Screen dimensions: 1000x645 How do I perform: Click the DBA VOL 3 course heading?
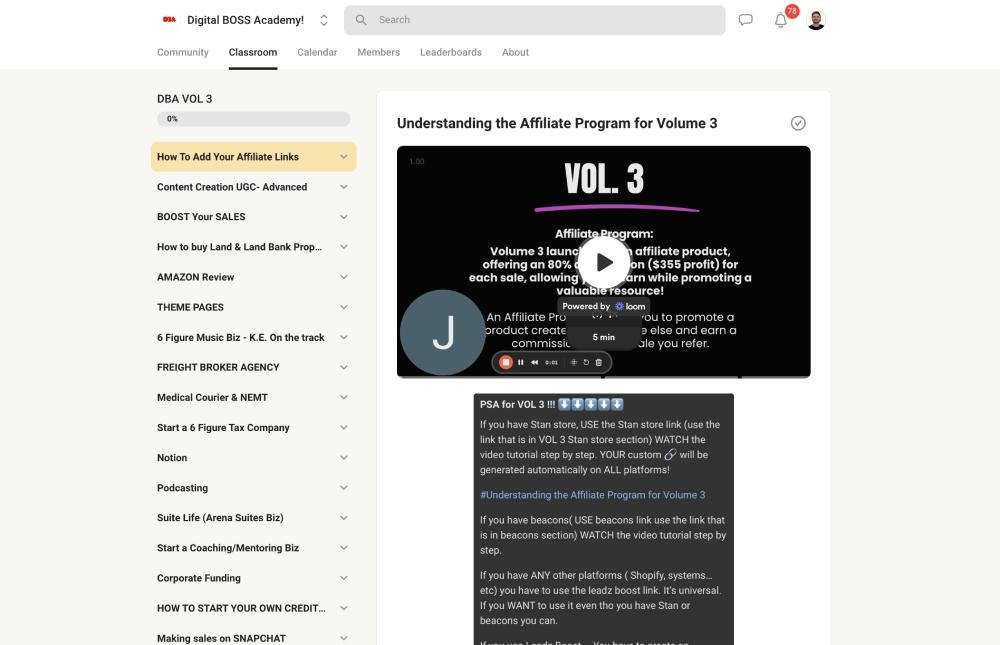(x=184, y=99)
